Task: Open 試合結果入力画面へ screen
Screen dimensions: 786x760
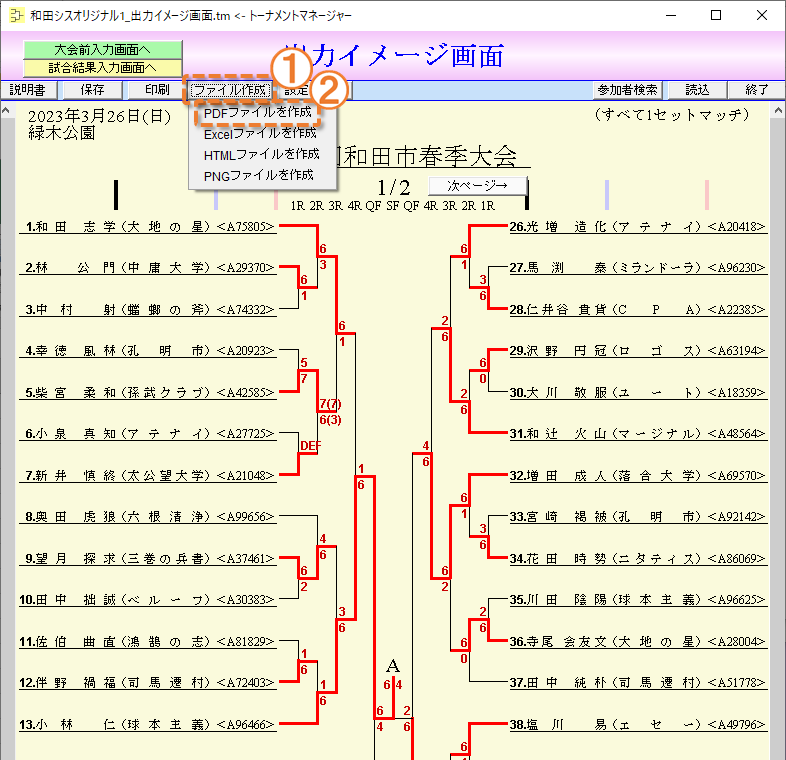Action: 102,68
